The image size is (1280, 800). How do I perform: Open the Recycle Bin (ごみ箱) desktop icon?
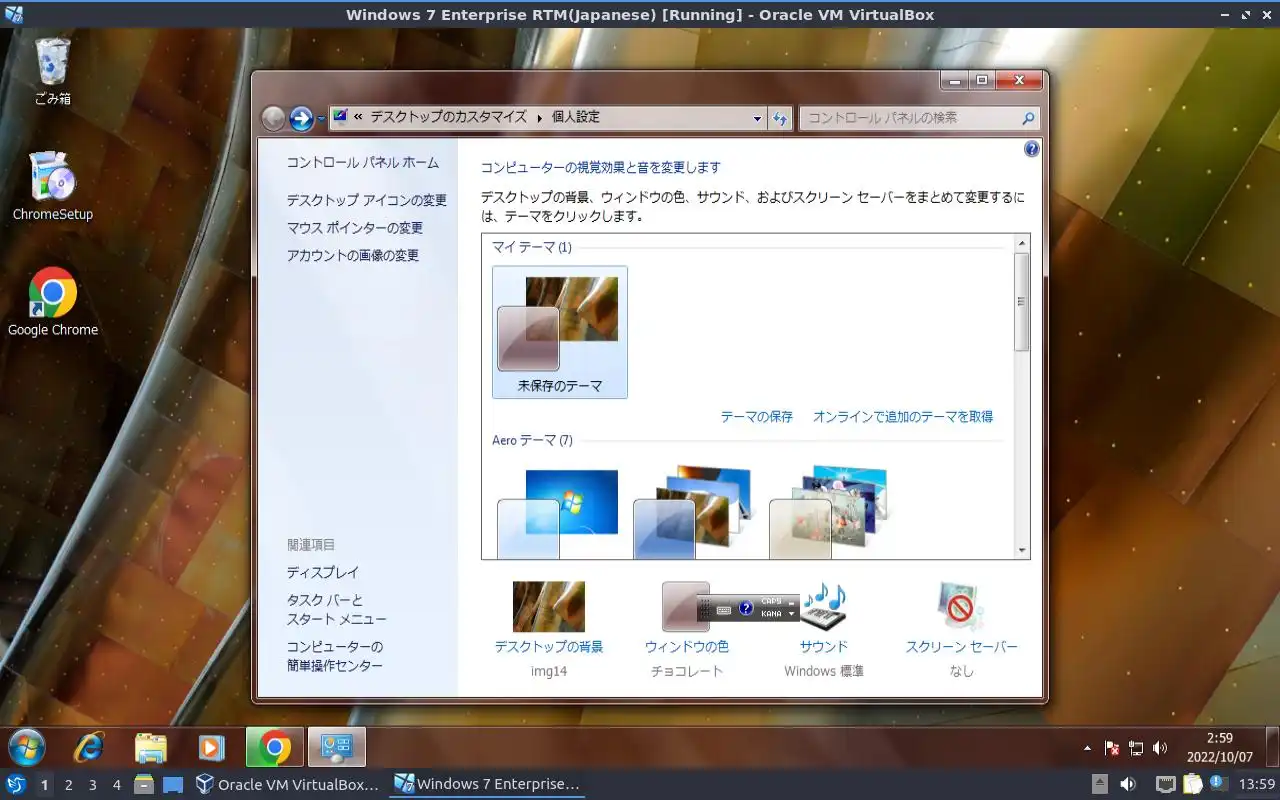pos(53,70)
